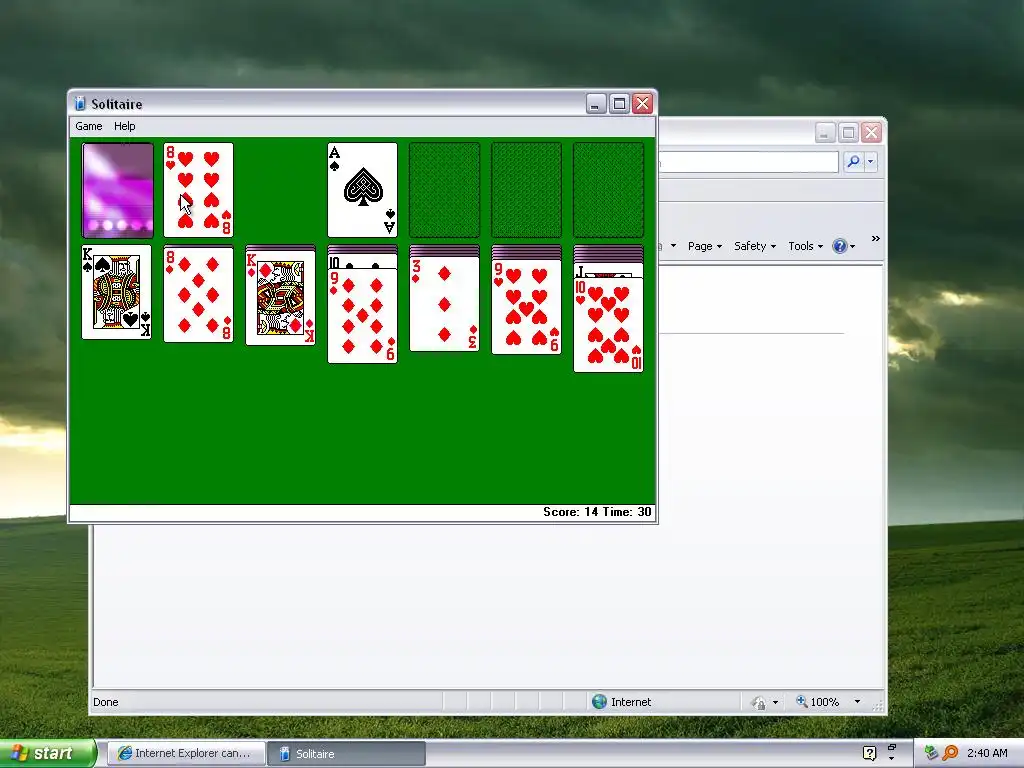Click the Internet Explorer search box
Screen dimensions: 1024x768
[x=748, y=161]
